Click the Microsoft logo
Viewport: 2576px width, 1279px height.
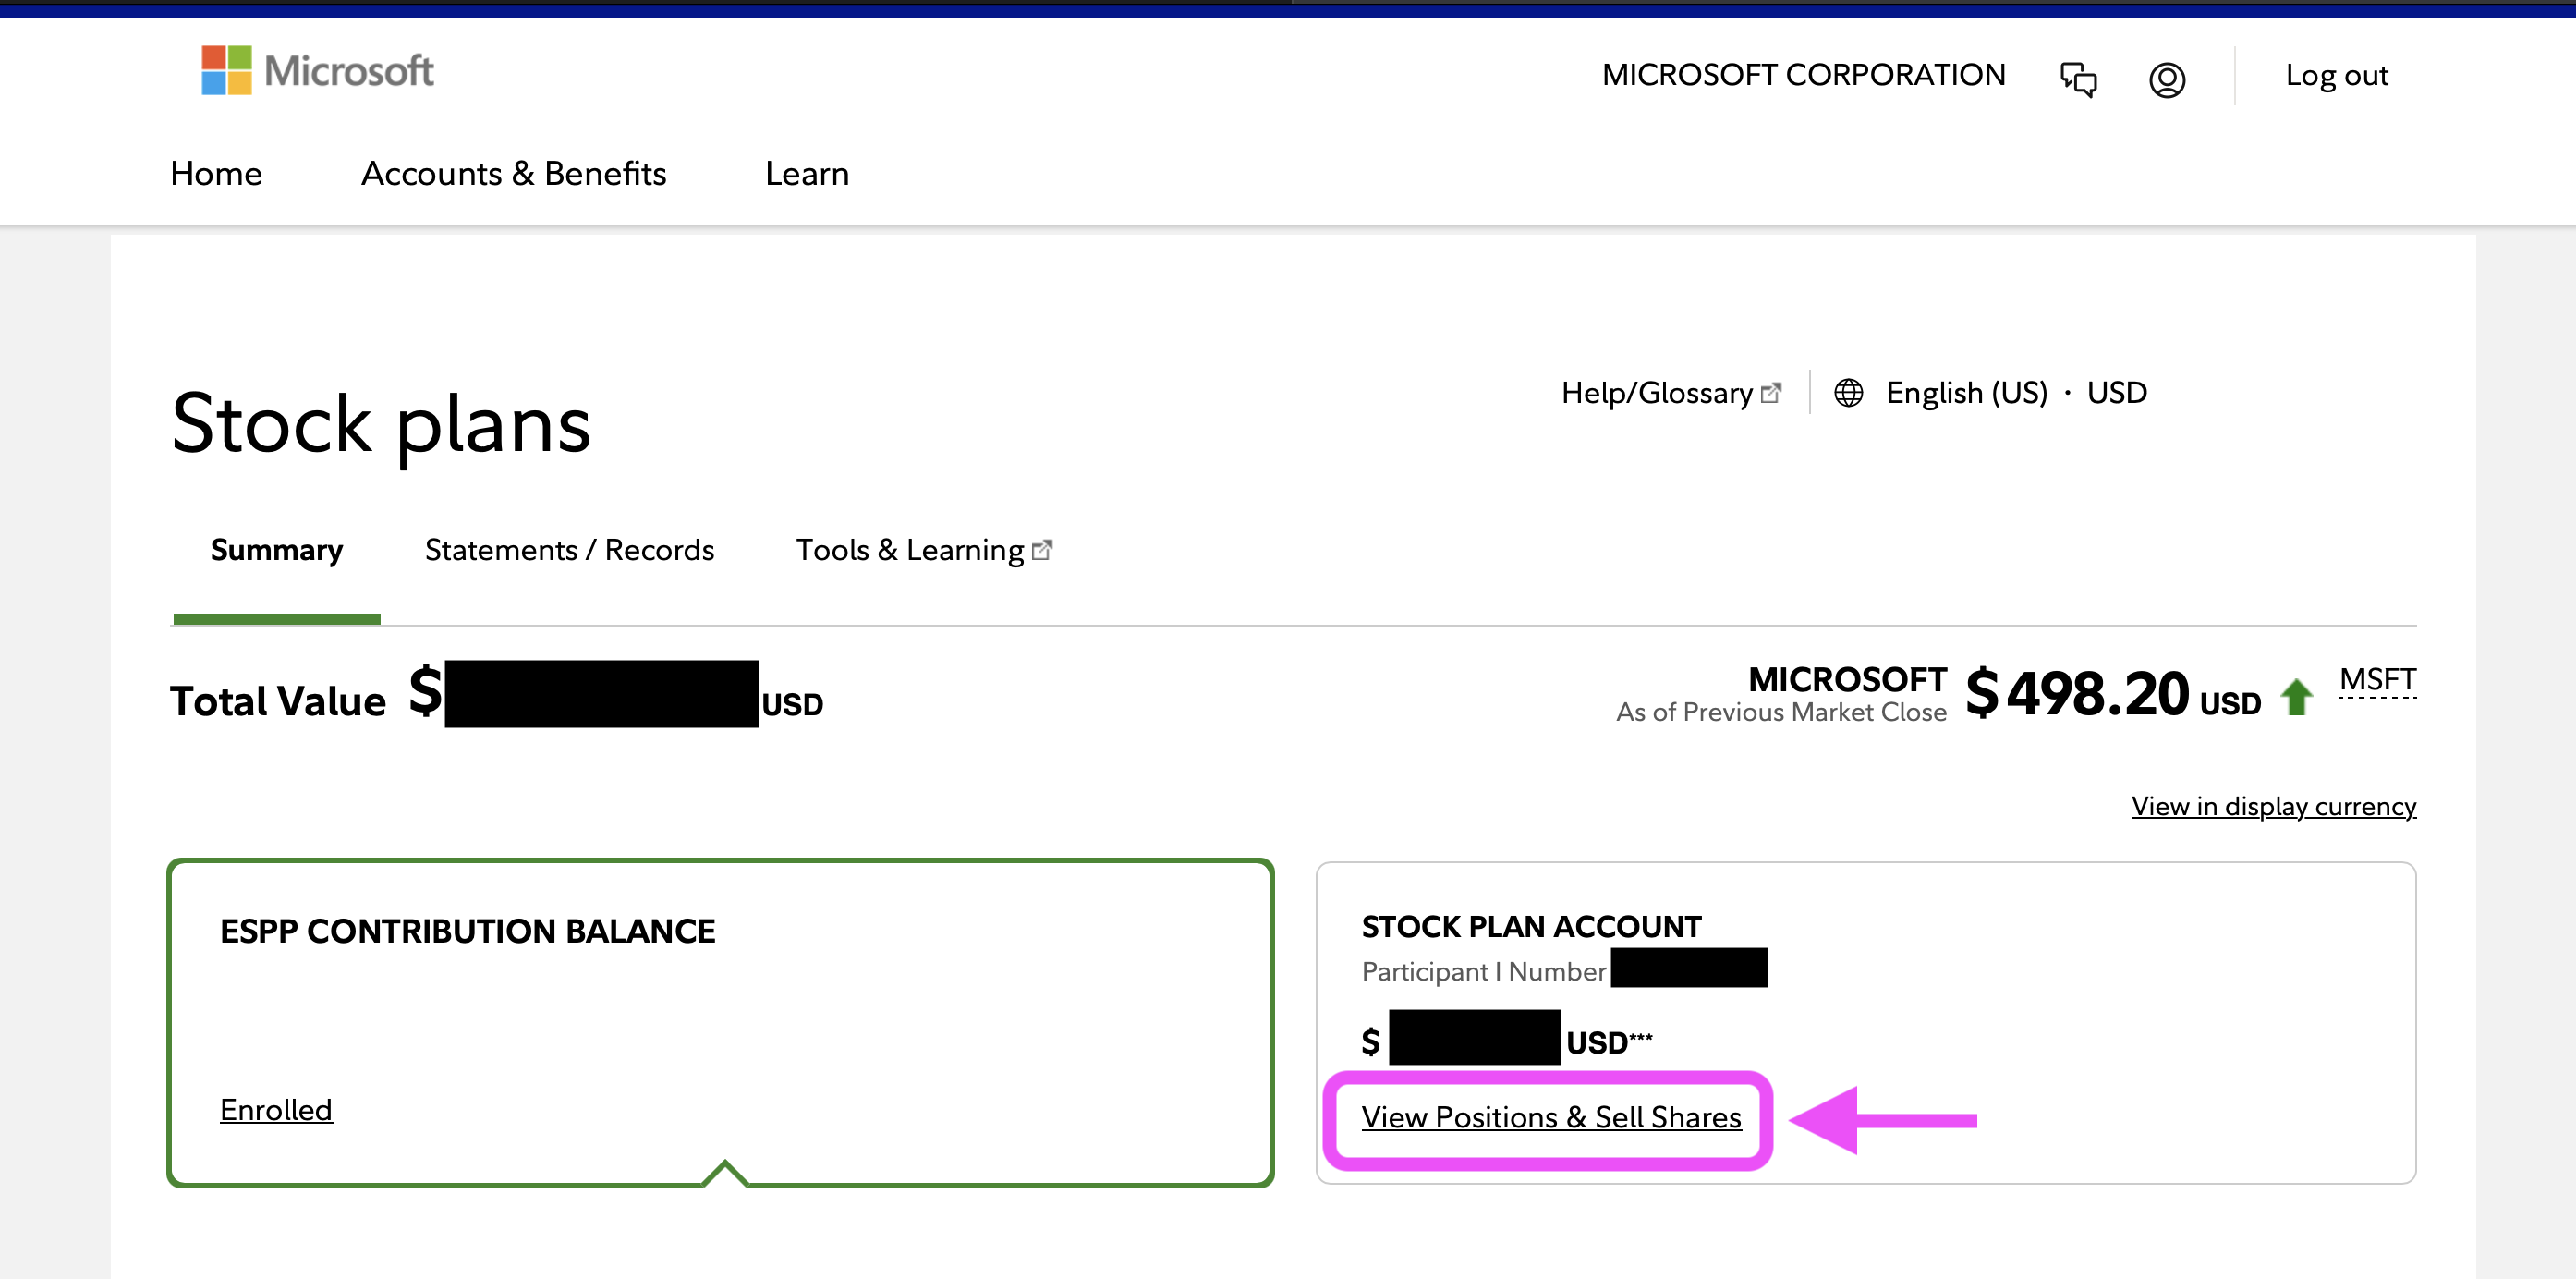pyautogui.click(x=316, y=71)
